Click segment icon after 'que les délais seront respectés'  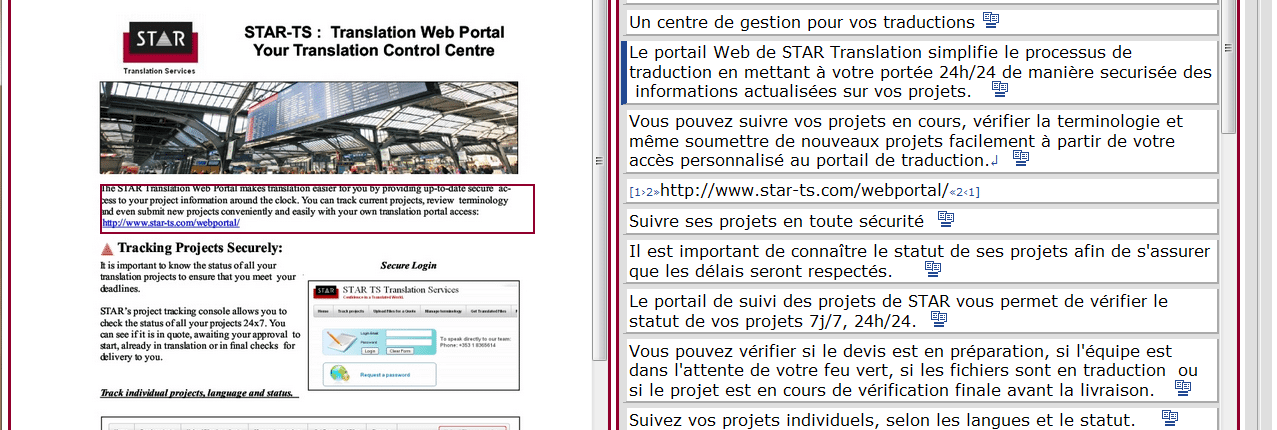(933, 270)
